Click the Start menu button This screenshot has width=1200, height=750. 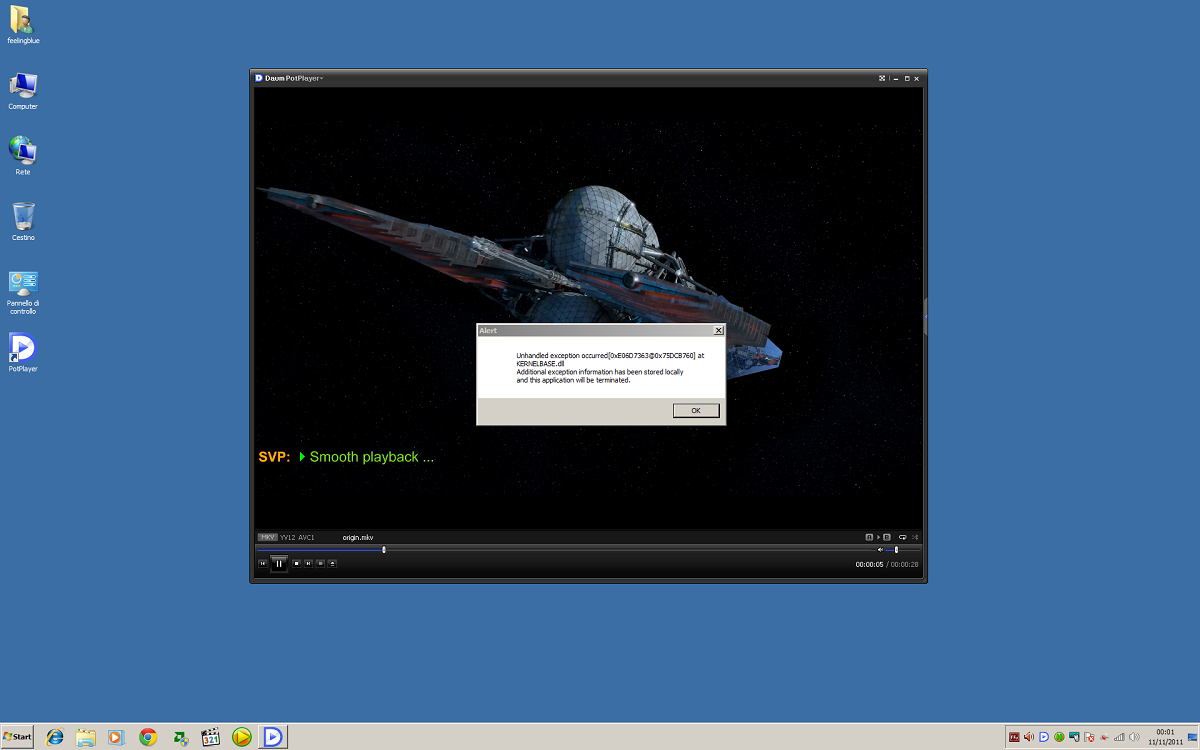tap(17, 737)
